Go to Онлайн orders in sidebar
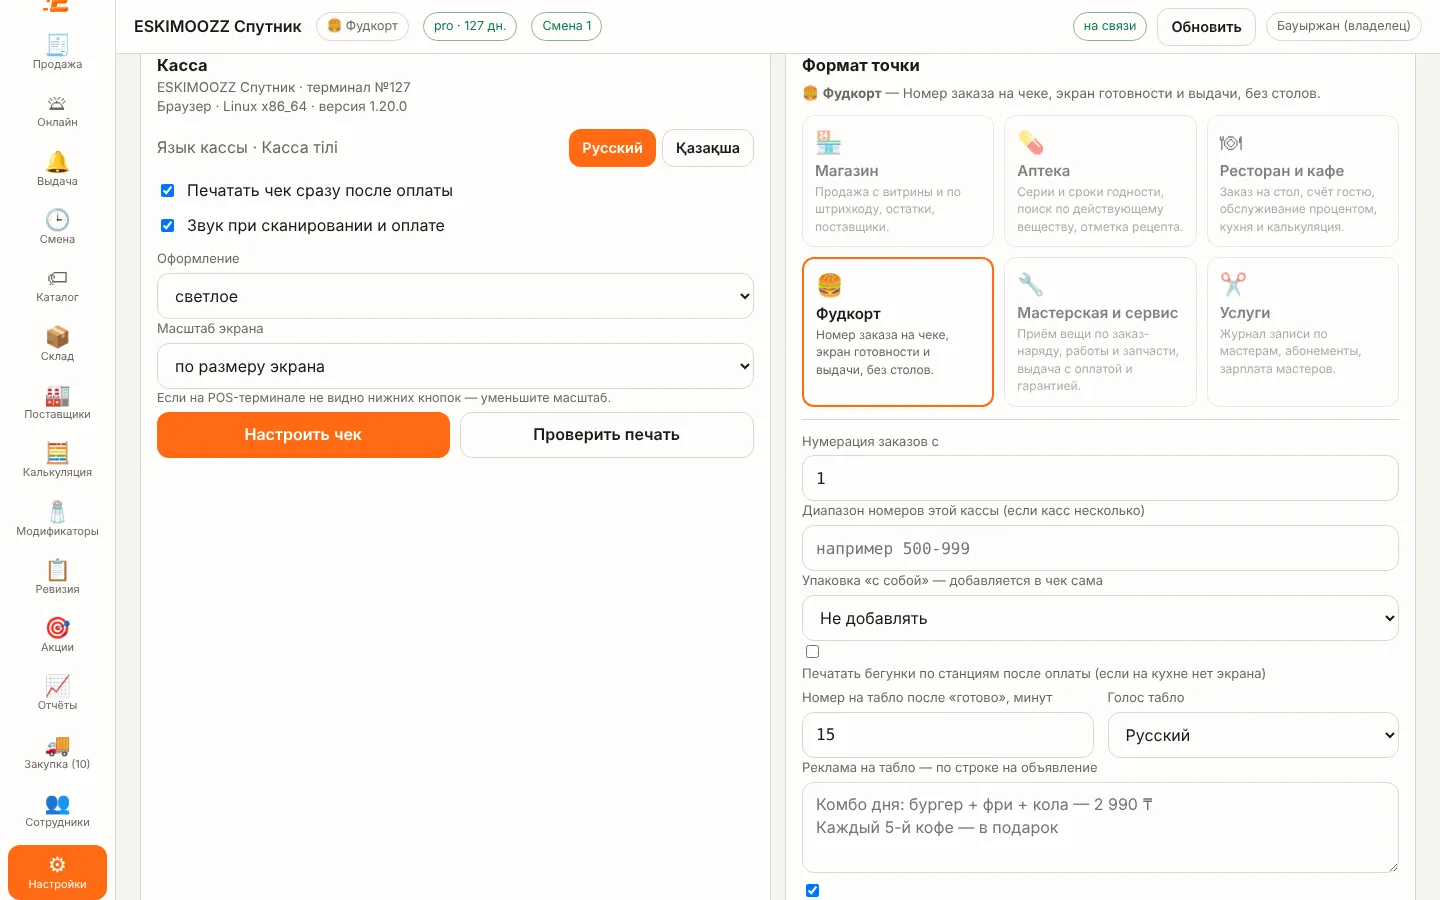The image size is (1440, 900). click(x=57, y=111)
